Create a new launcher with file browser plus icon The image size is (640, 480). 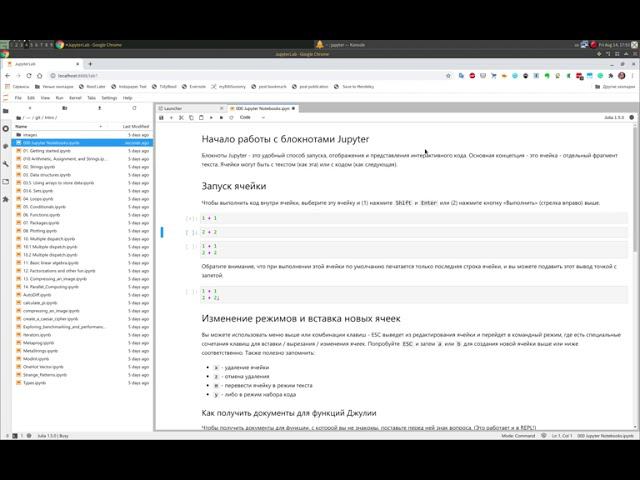(x=30, y=108)
